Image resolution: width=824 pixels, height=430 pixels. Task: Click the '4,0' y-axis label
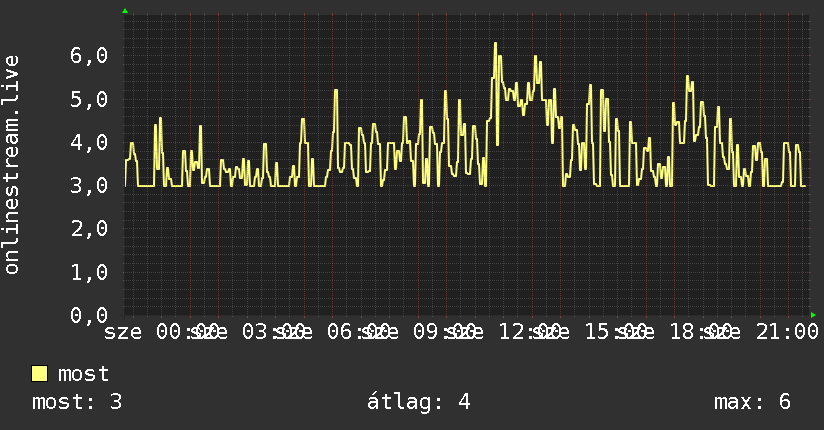coord(89,142)
